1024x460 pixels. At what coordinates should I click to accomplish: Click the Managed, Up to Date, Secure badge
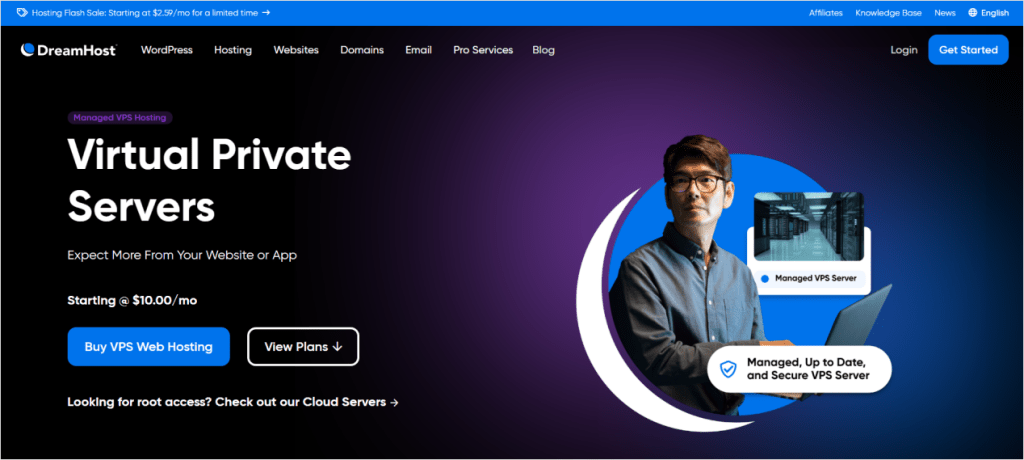(799, 369)
